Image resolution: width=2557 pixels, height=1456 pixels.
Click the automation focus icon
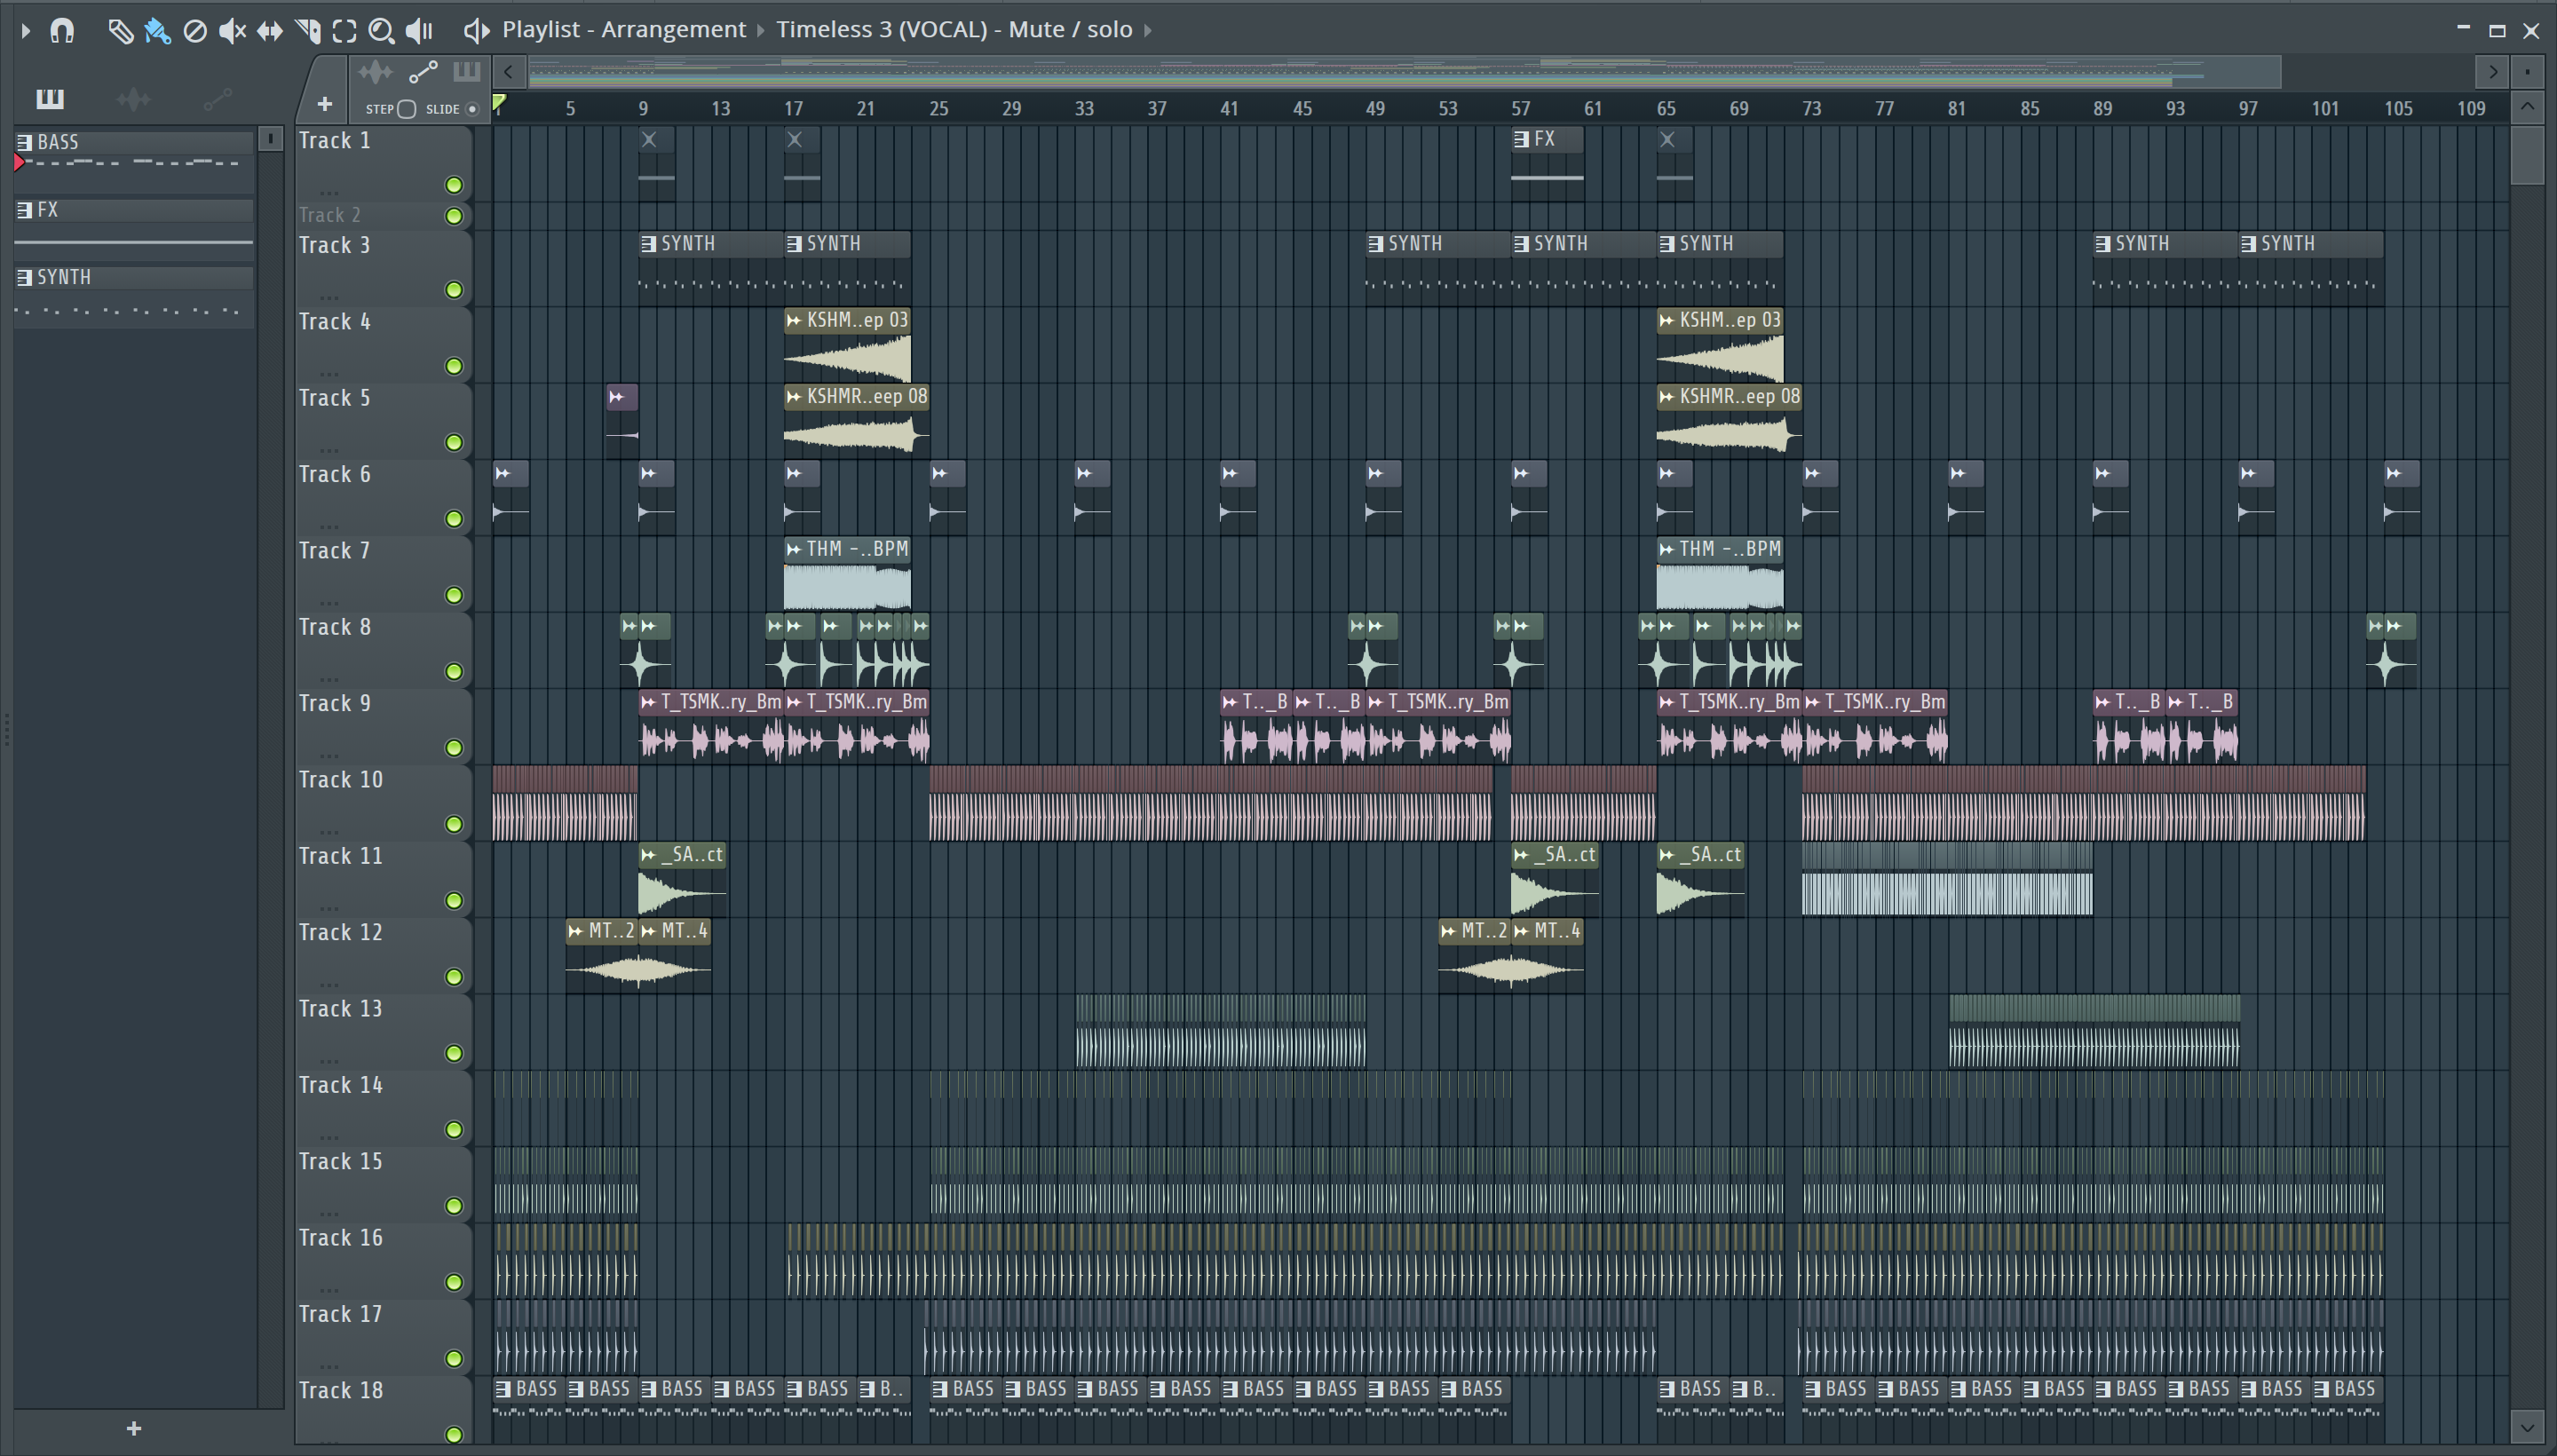(423, 72)
